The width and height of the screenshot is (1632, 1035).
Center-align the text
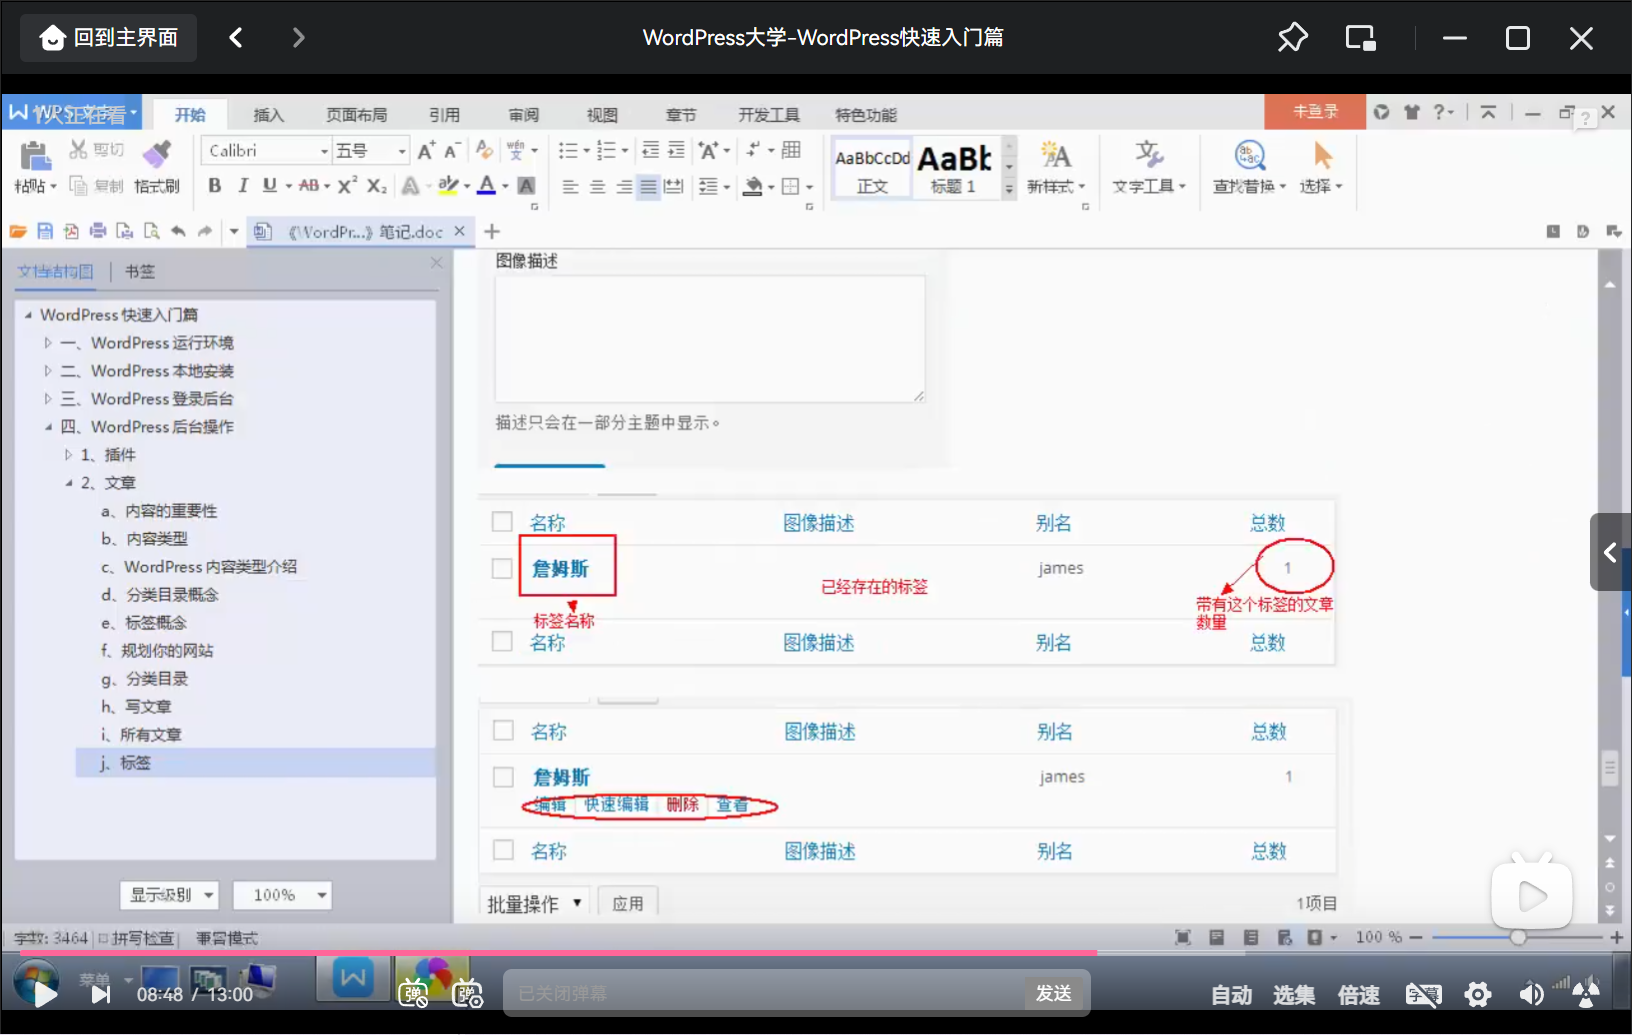pos(597,187)
